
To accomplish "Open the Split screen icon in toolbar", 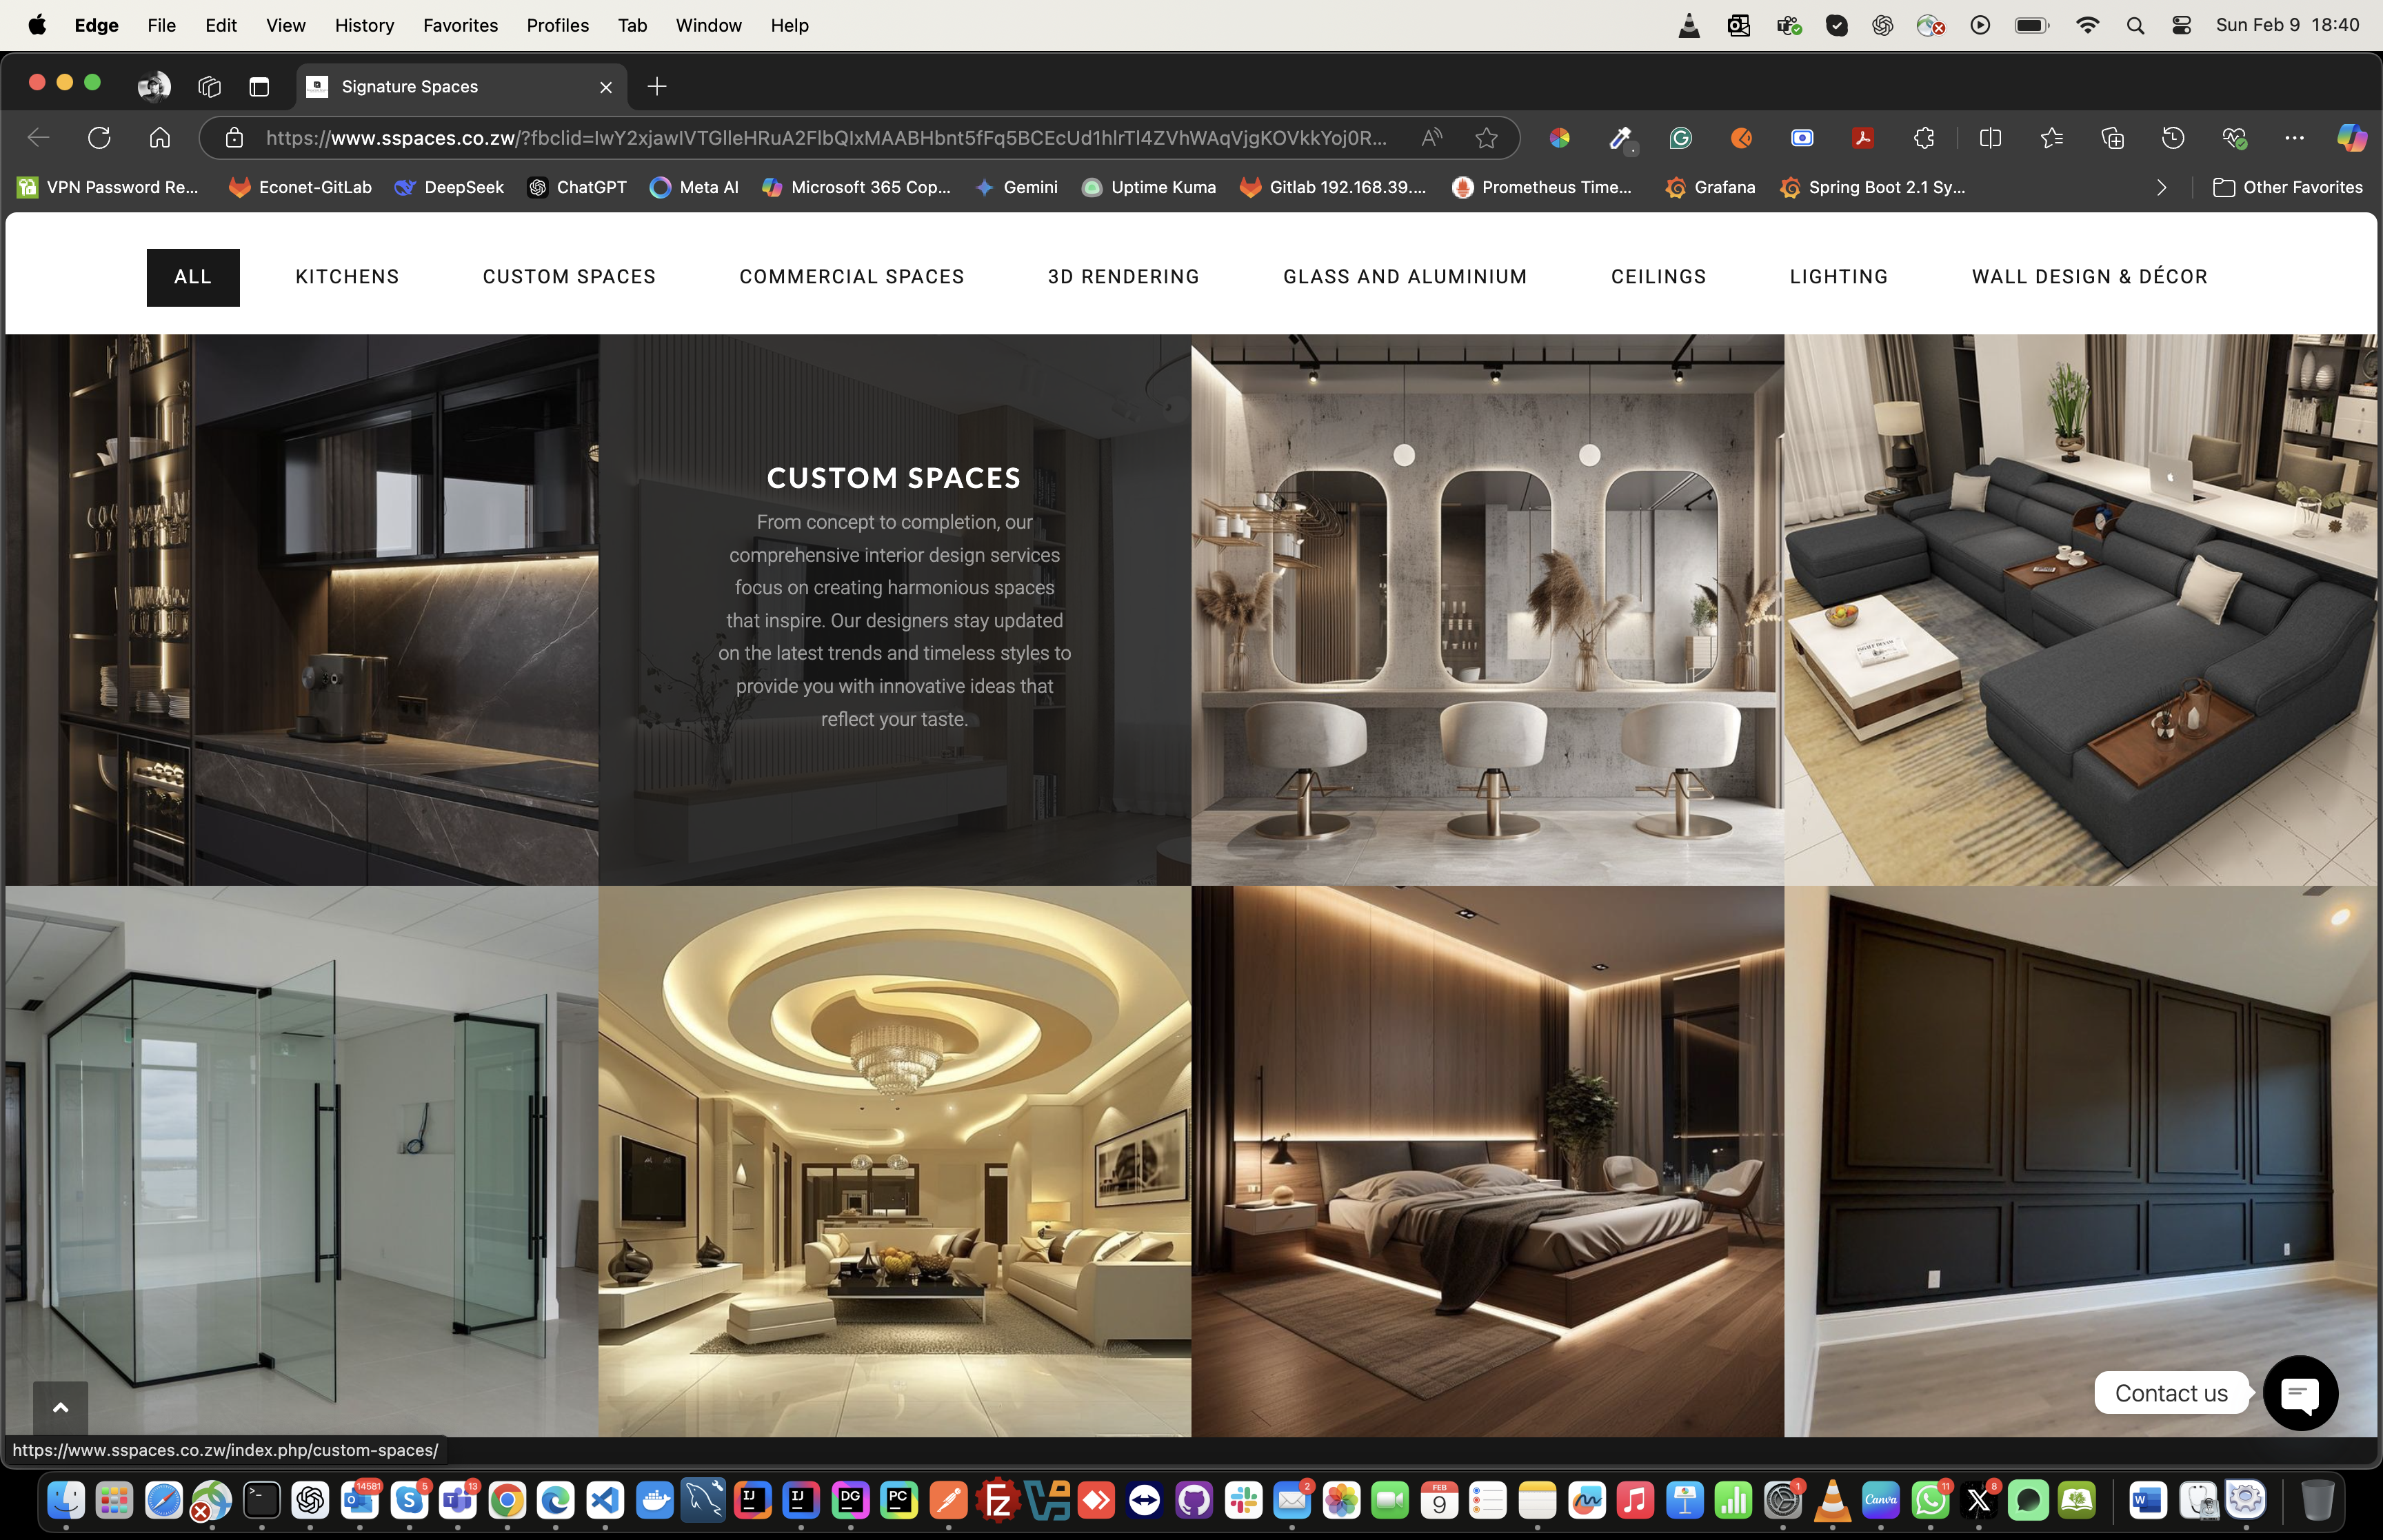I will point(1990,138).
